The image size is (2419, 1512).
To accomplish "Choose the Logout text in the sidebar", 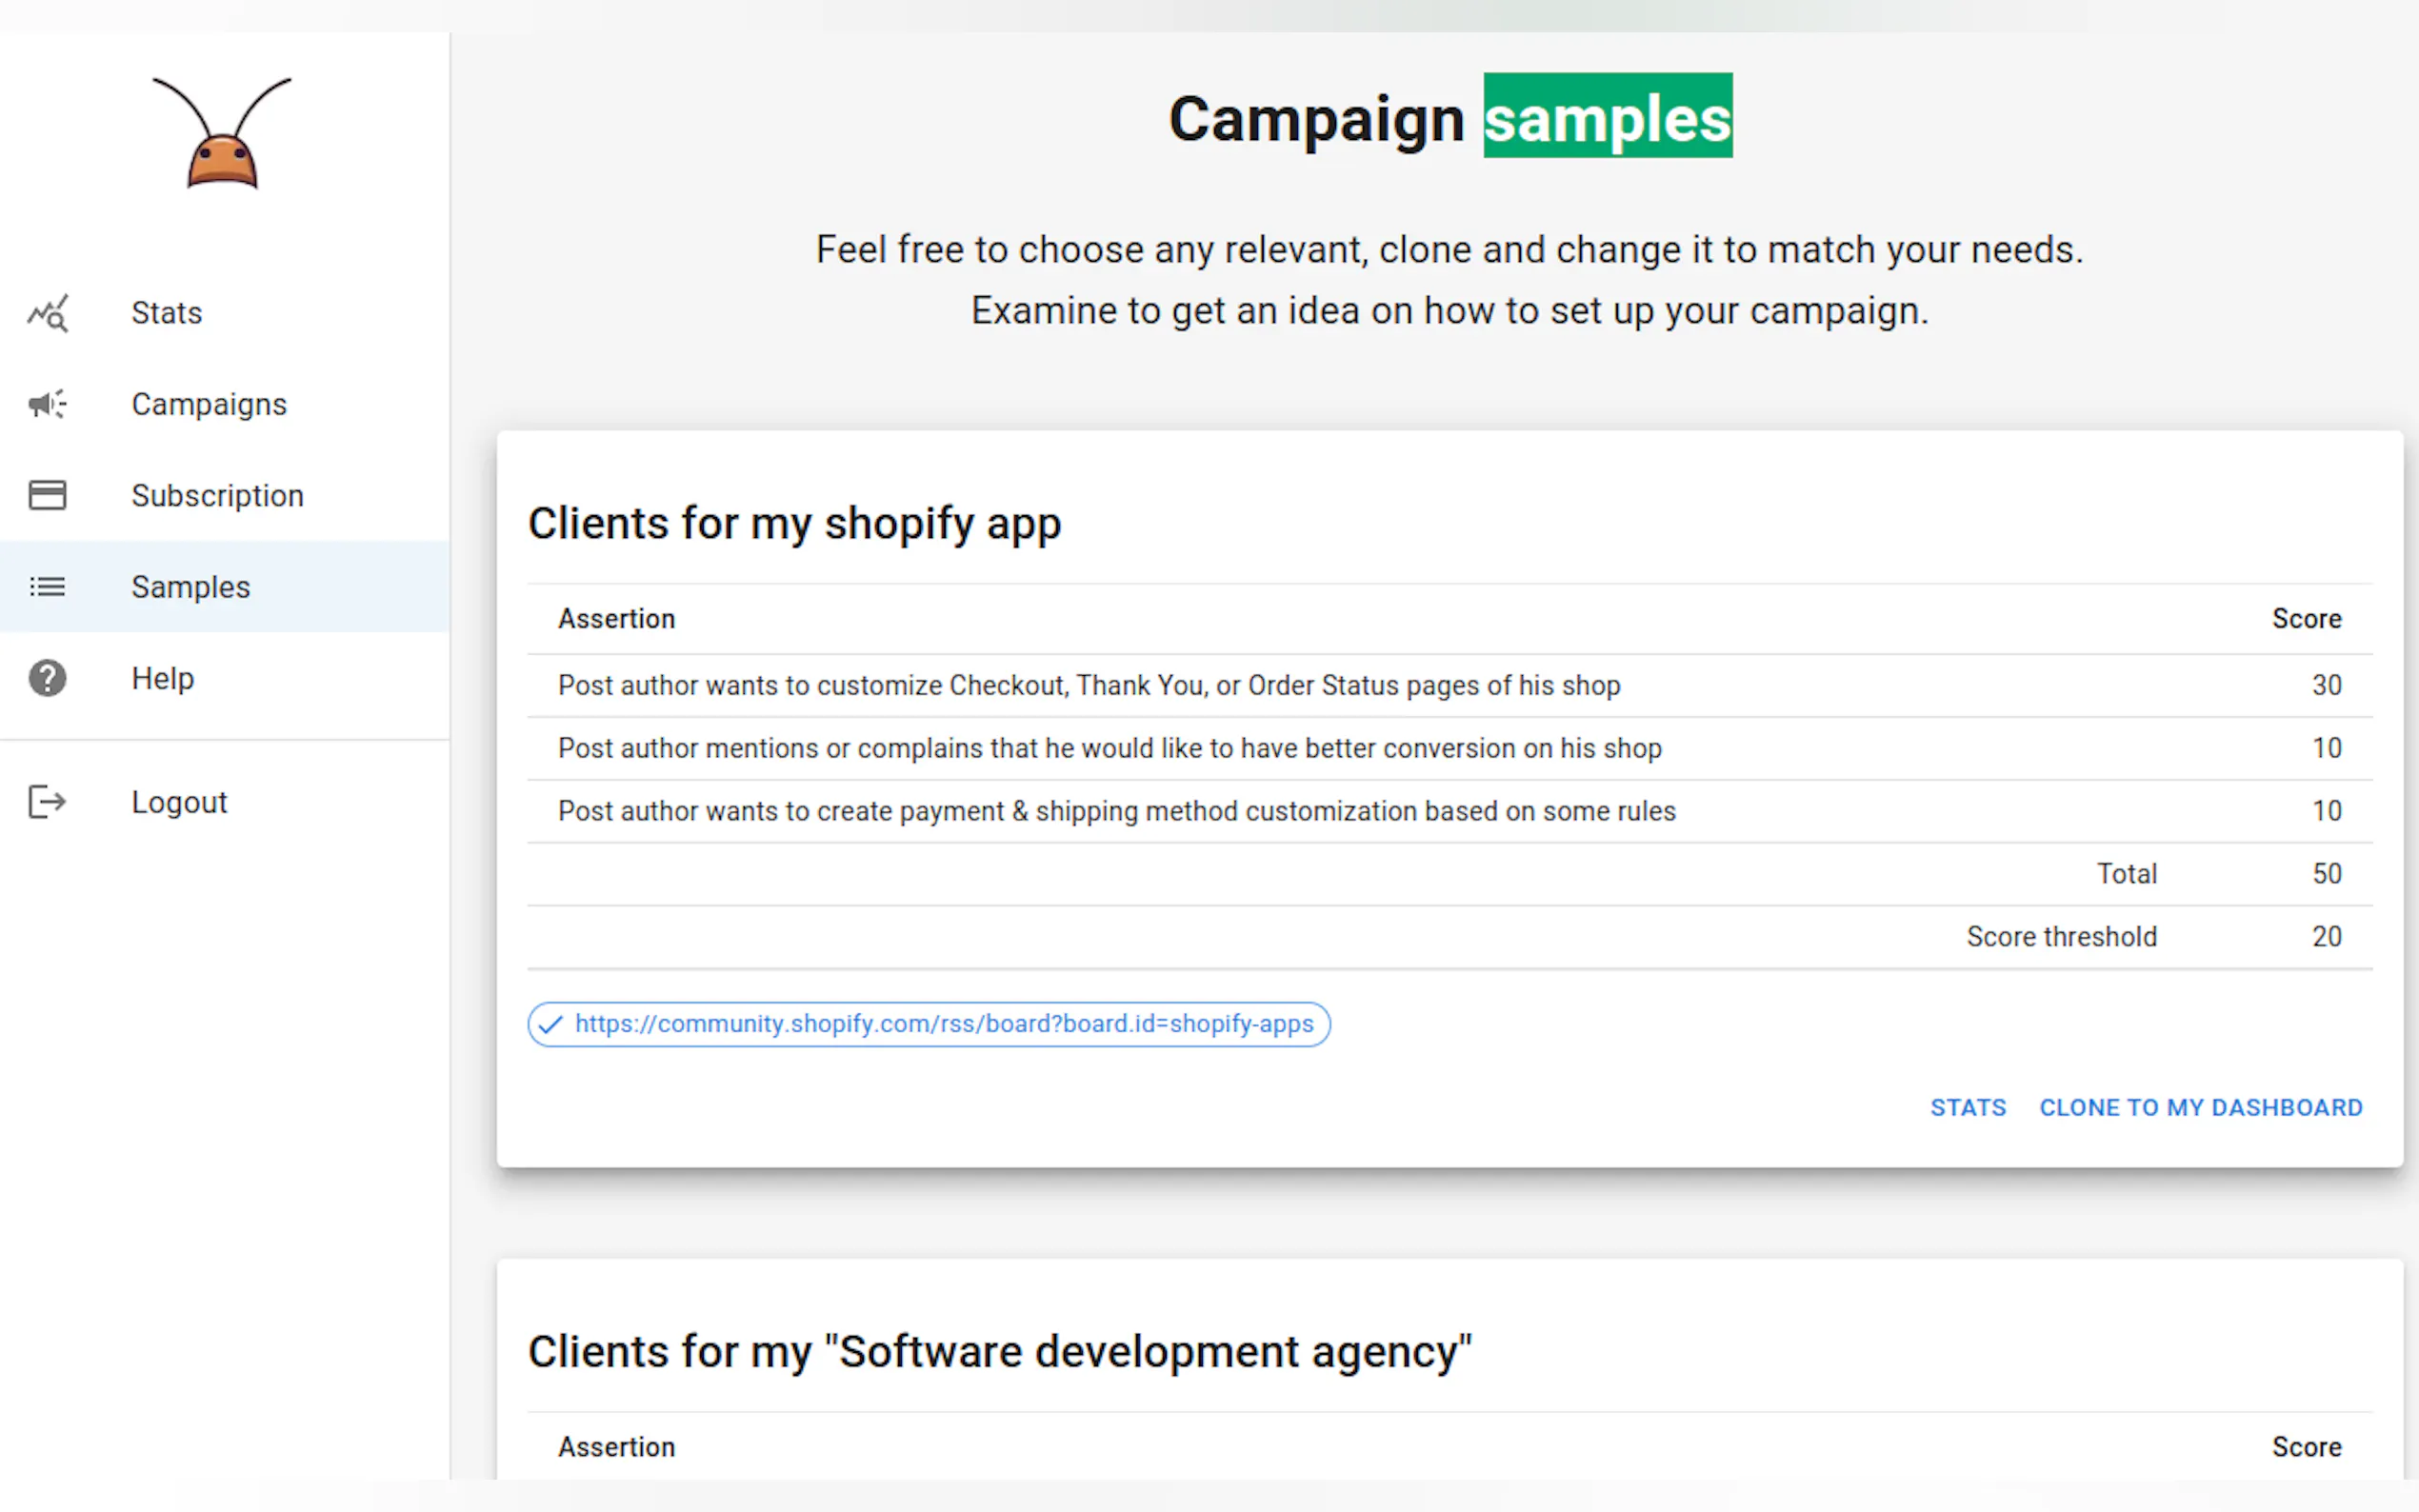I will [180, 802].
